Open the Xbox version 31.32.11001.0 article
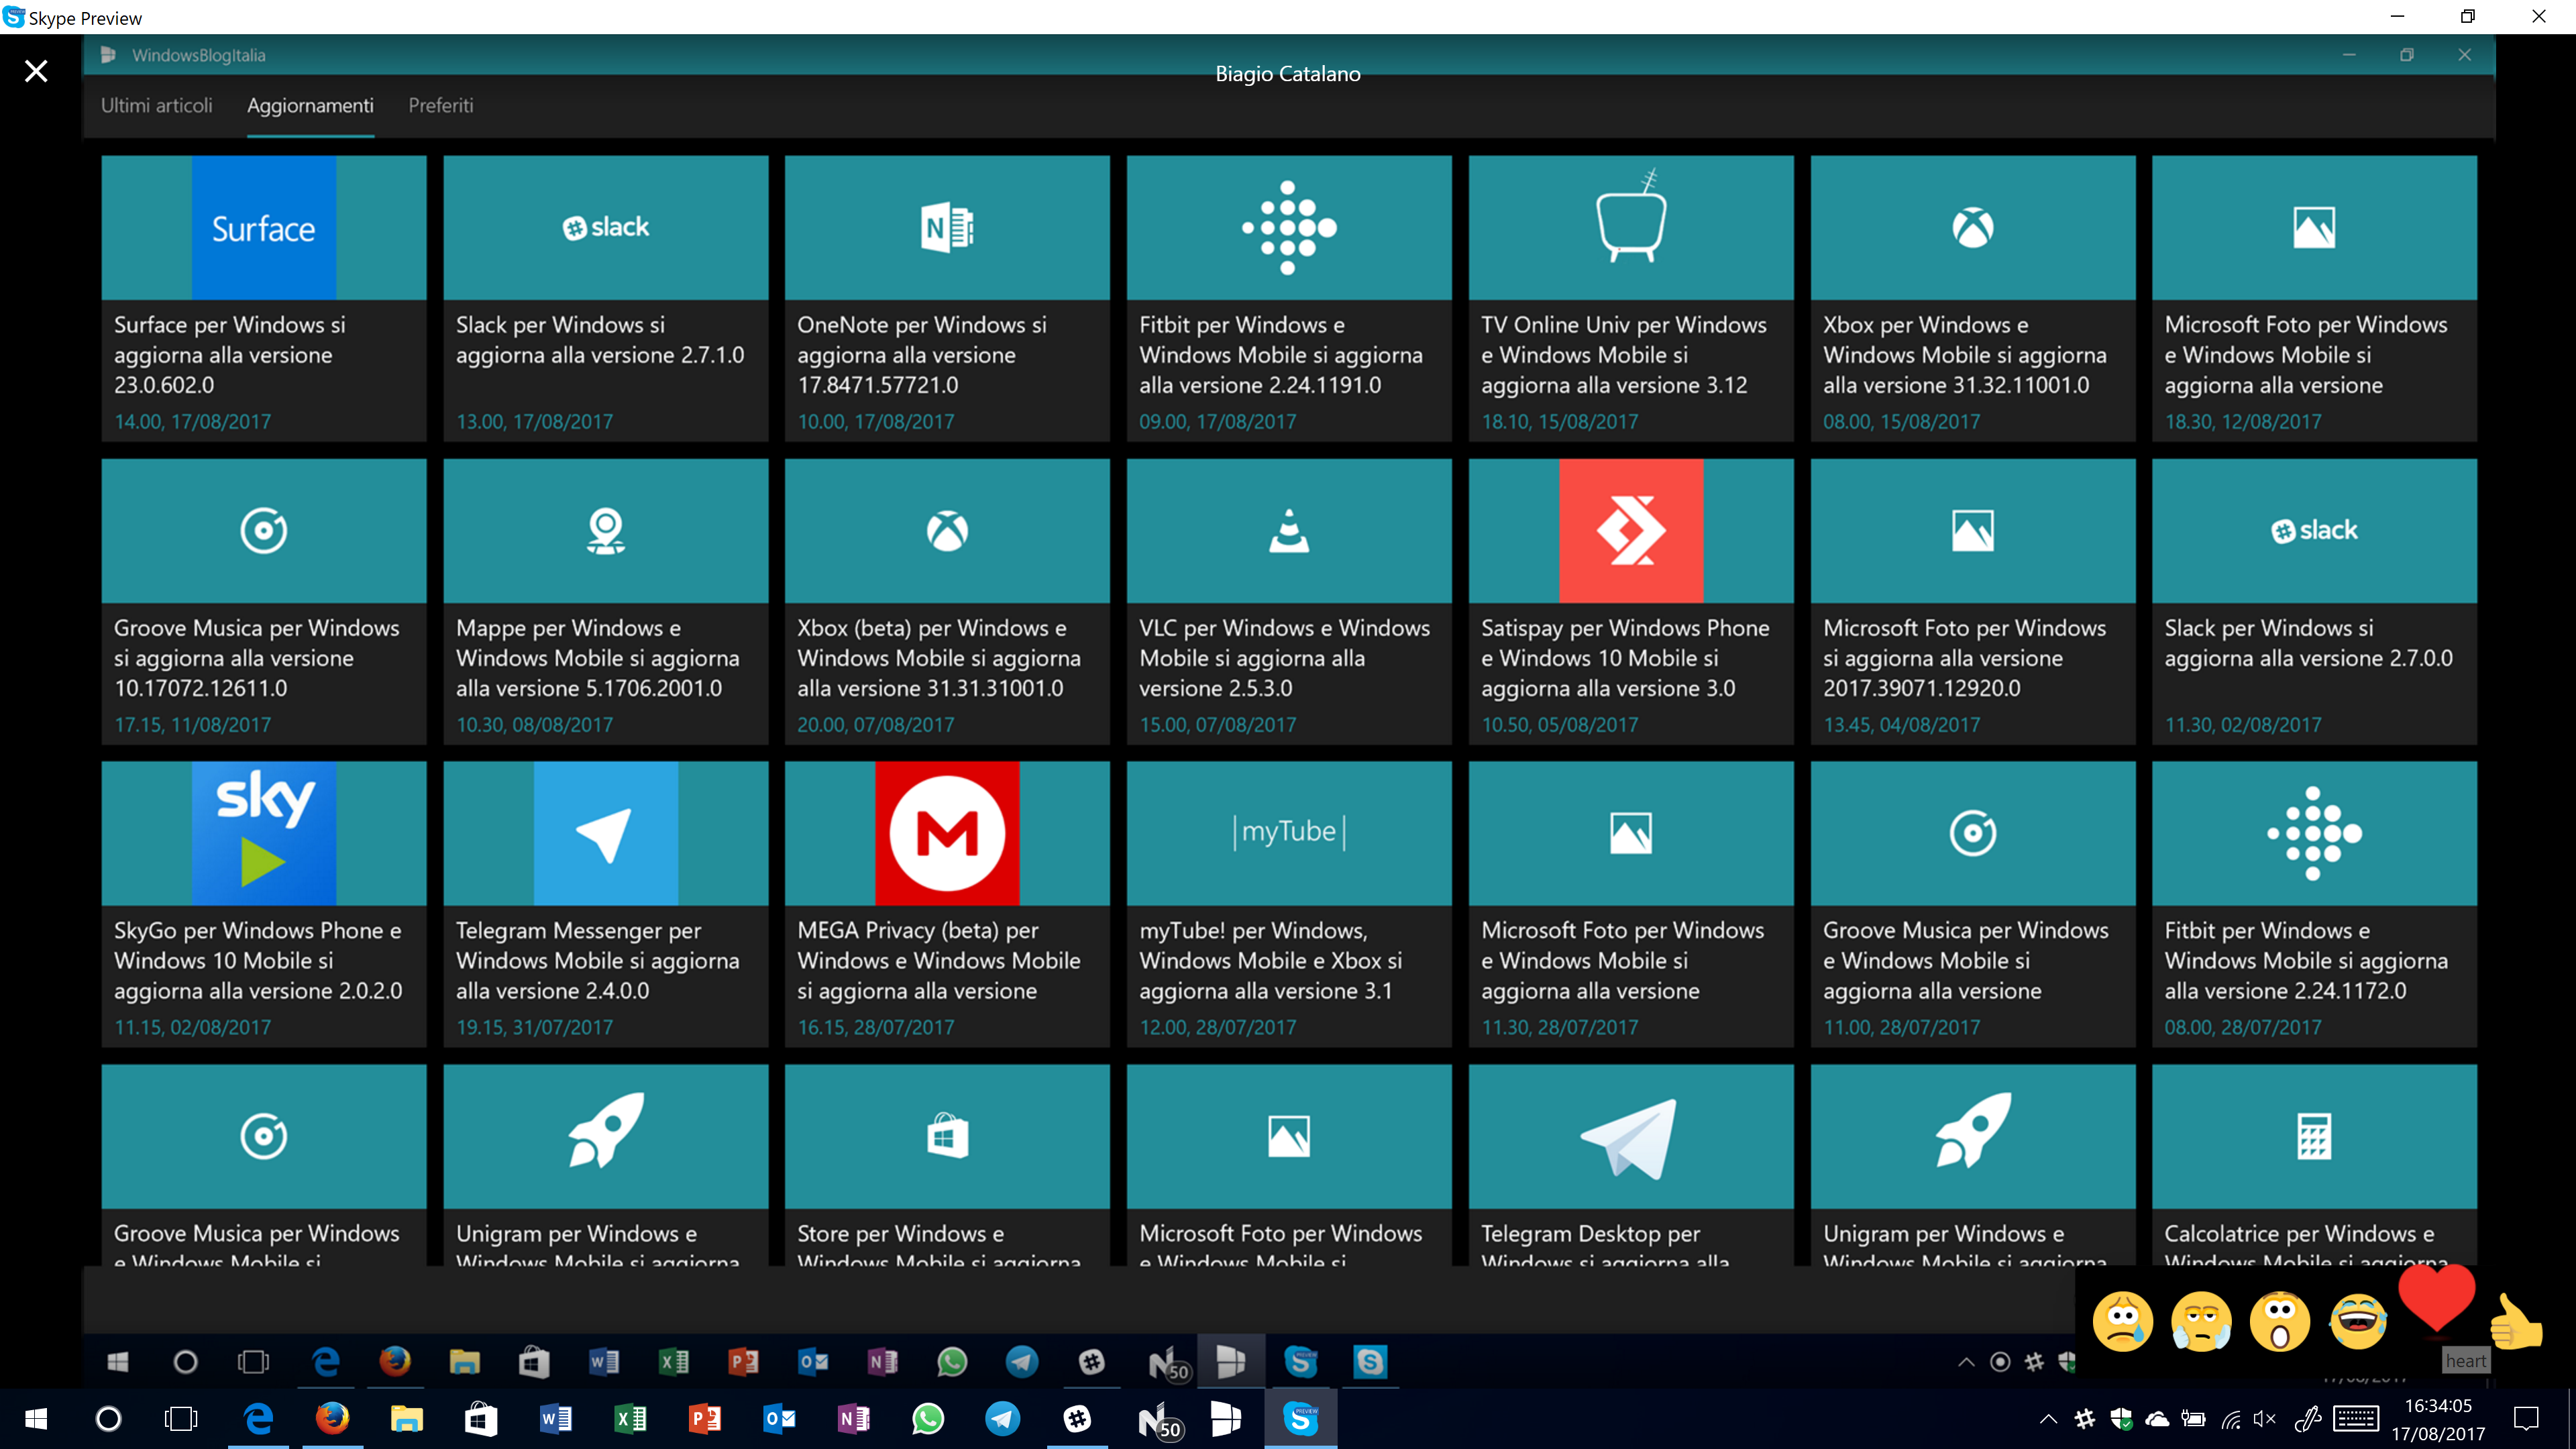 1973,298
